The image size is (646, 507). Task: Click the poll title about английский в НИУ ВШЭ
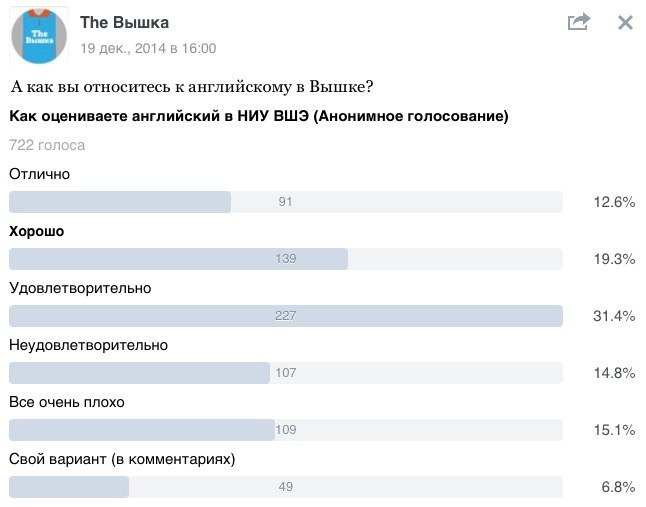(258, 117)
